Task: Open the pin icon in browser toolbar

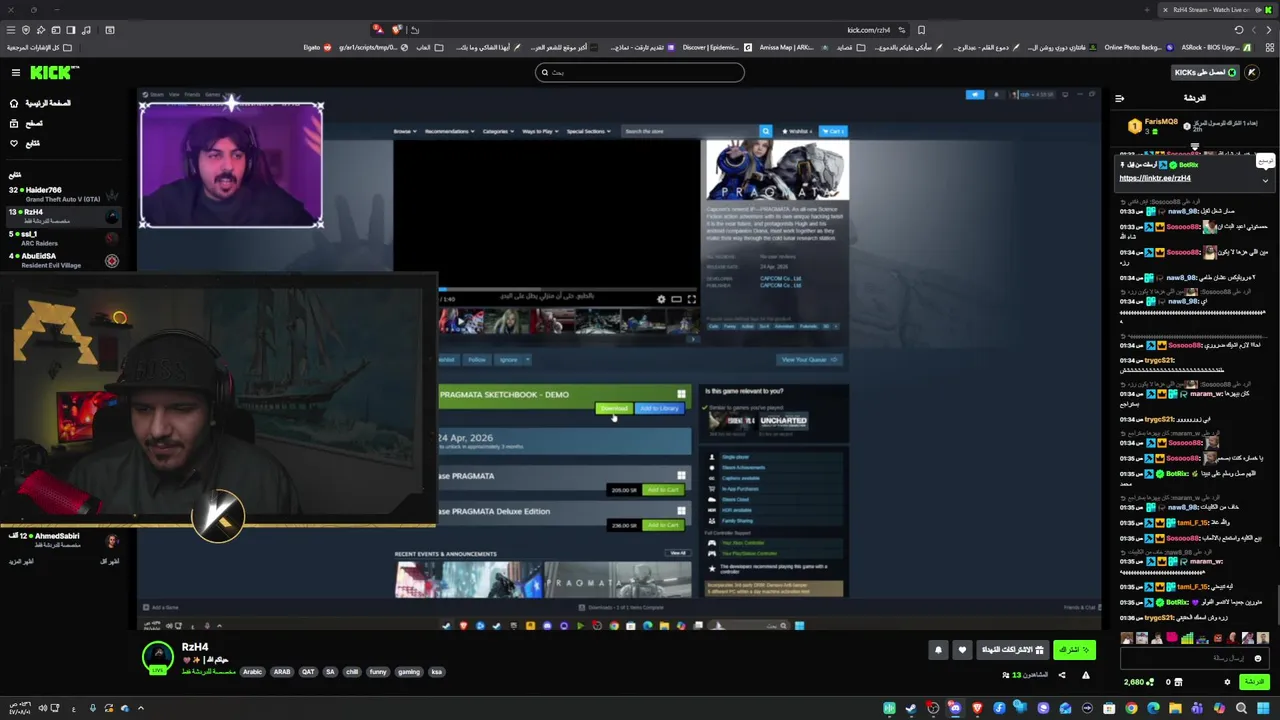Action: (41, 30)
